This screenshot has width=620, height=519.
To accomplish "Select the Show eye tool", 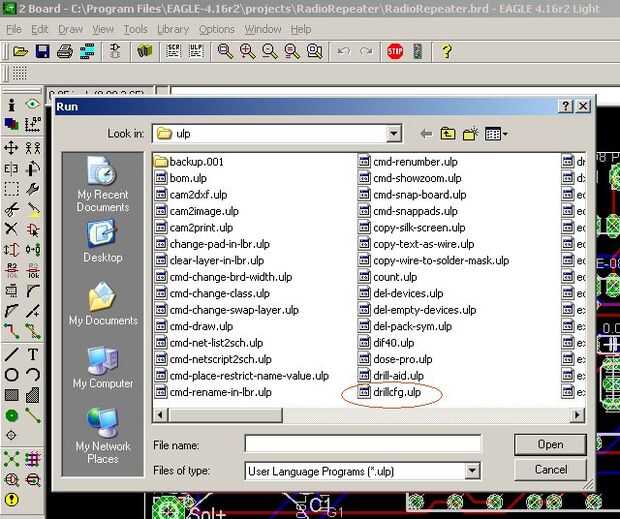I will [x=32, y=104].
